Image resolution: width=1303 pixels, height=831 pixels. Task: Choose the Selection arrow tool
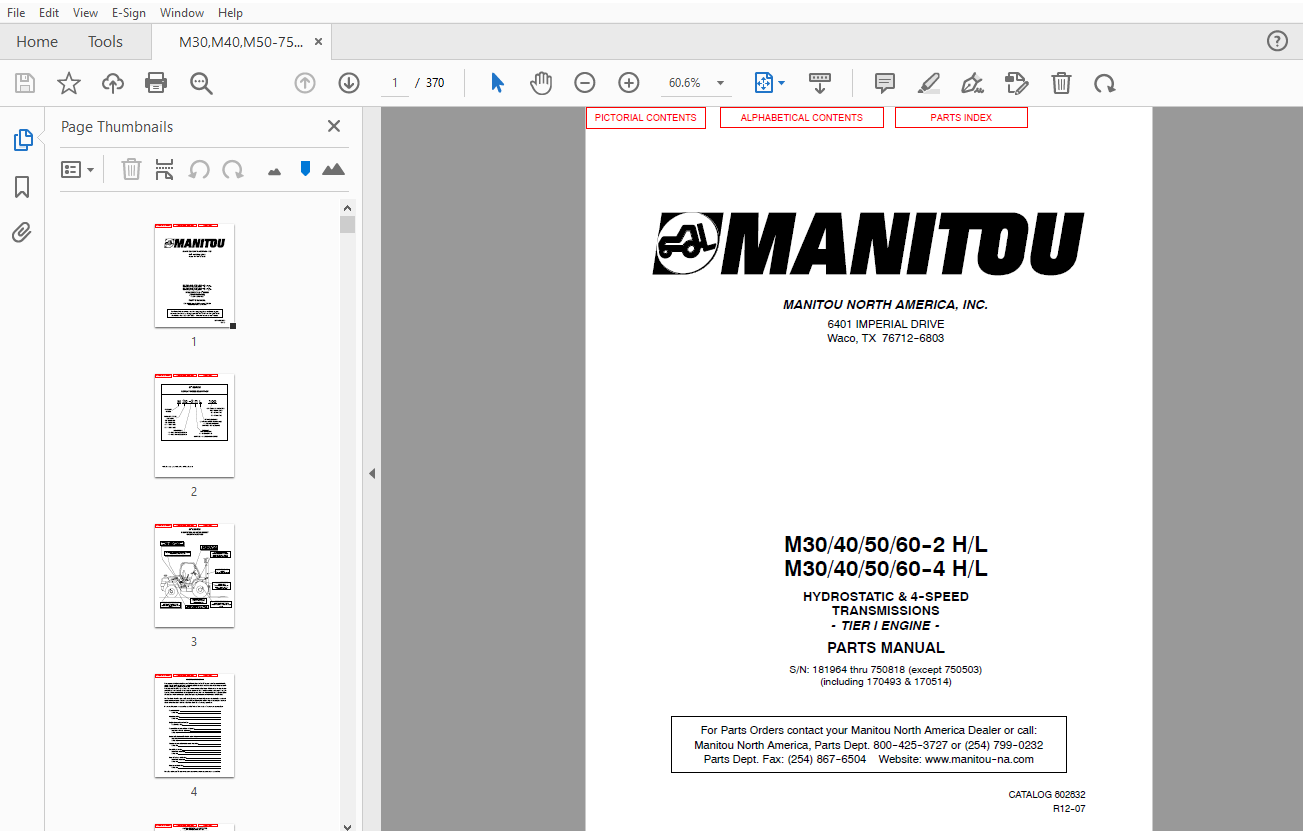coord(497,83)
